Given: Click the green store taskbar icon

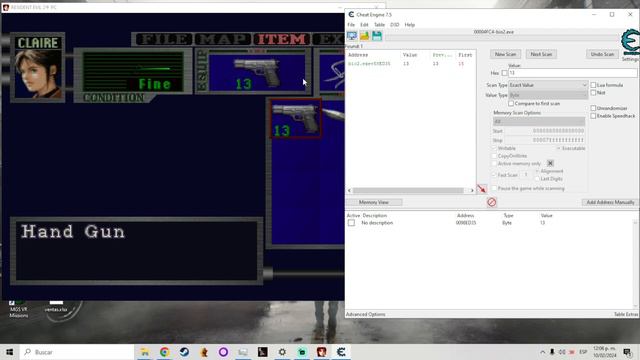Looking at the screenshot, I should click(302, 352).
